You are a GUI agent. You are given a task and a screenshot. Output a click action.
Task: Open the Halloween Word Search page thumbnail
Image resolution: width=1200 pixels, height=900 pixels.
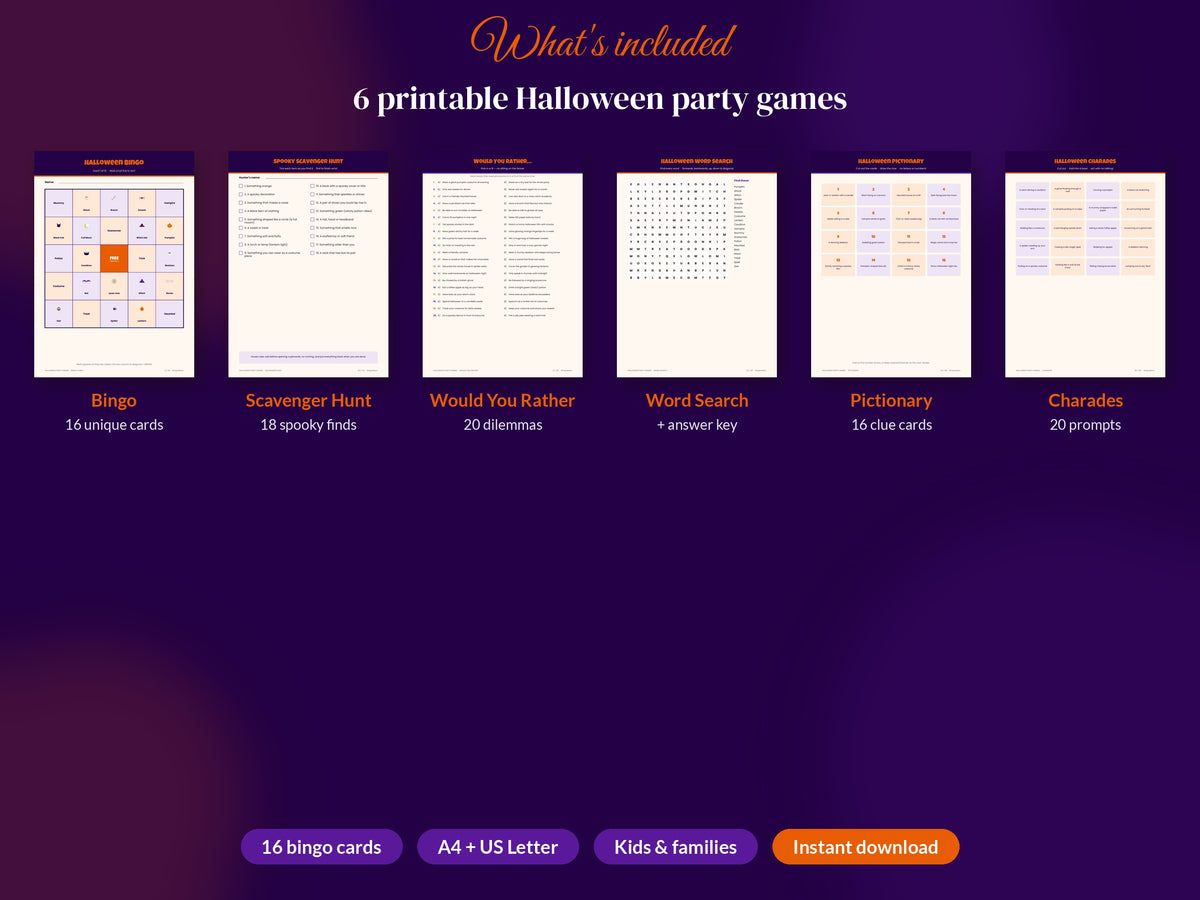point(697,264)
